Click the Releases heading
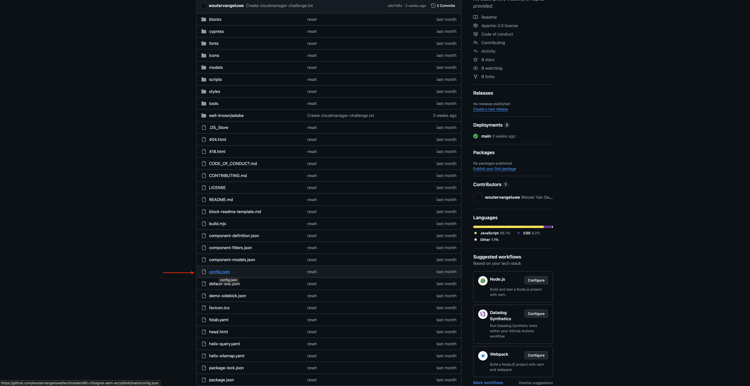750x386 pixels. point(483,93)
